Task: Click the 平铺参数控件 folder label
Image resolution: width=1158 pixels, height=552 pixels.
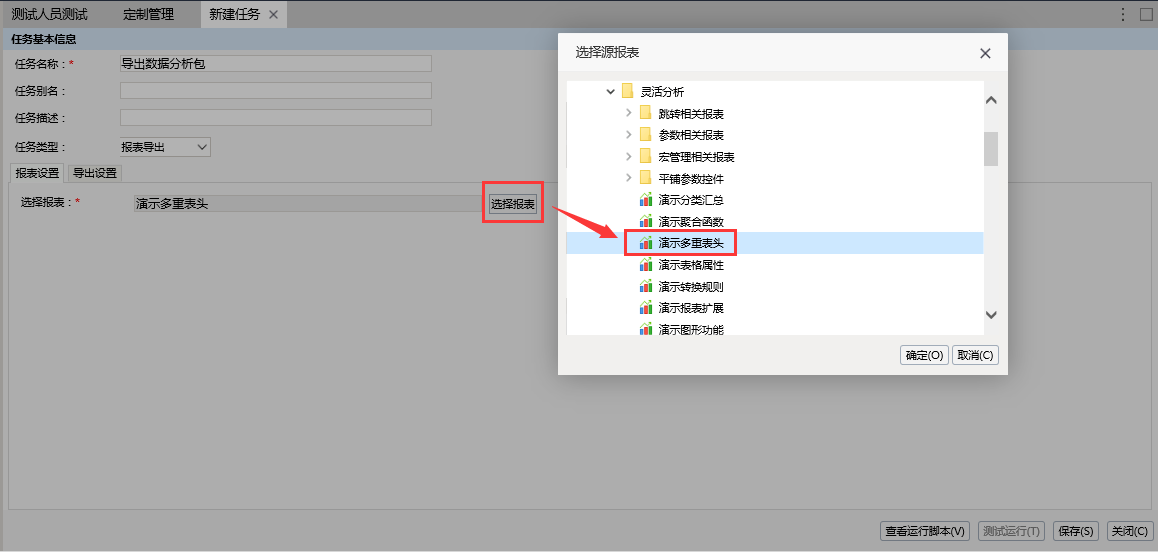Action: (x=691, y=178)
